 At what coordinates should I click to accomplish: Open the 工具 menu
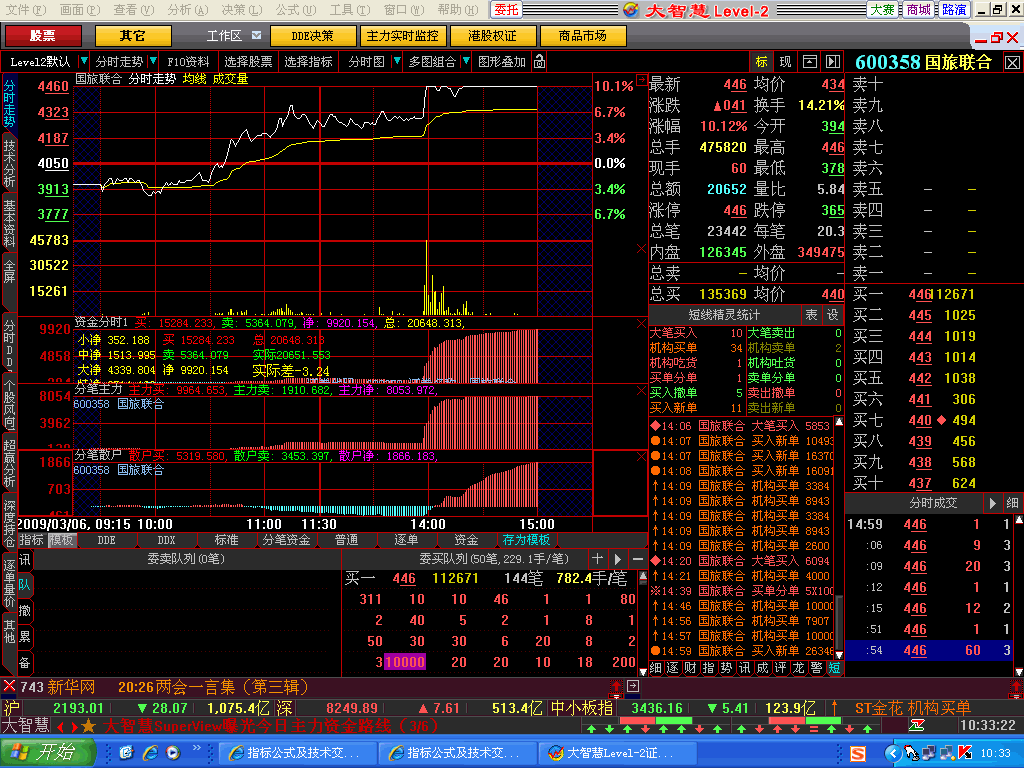point(349,10)
